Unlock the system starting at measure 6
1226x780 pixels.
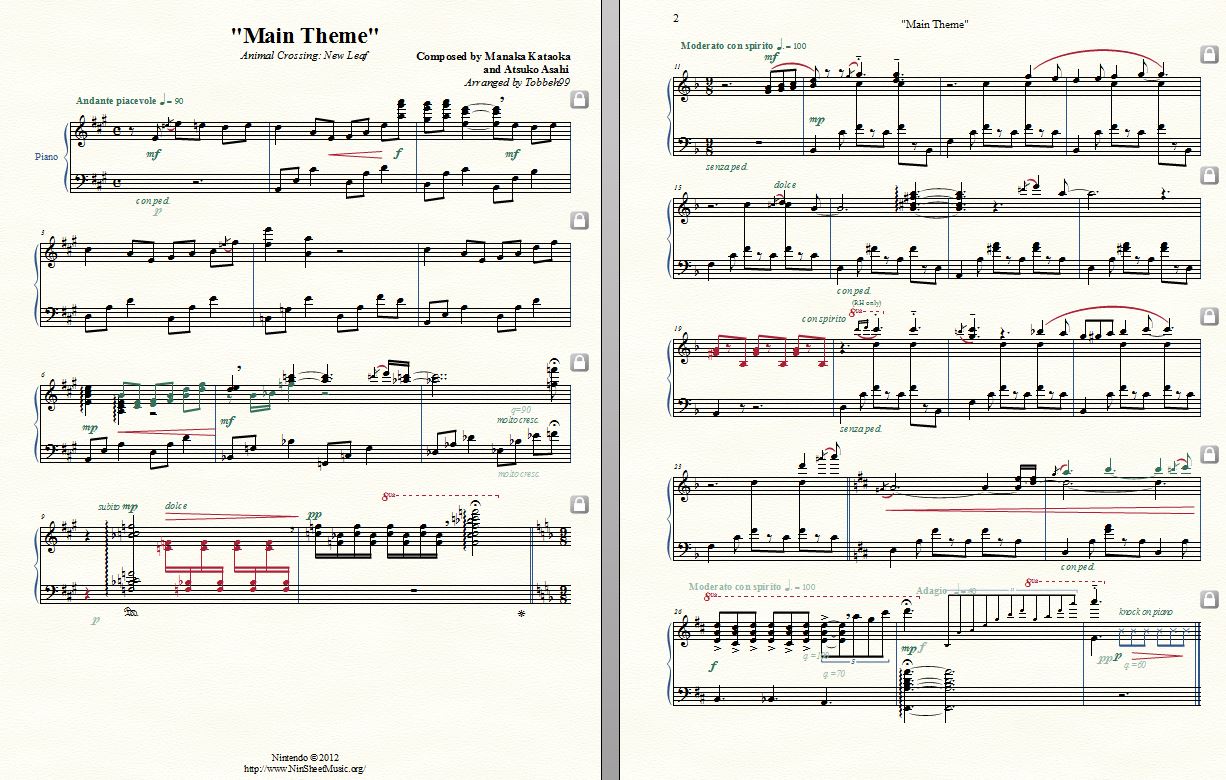(579, 360)
